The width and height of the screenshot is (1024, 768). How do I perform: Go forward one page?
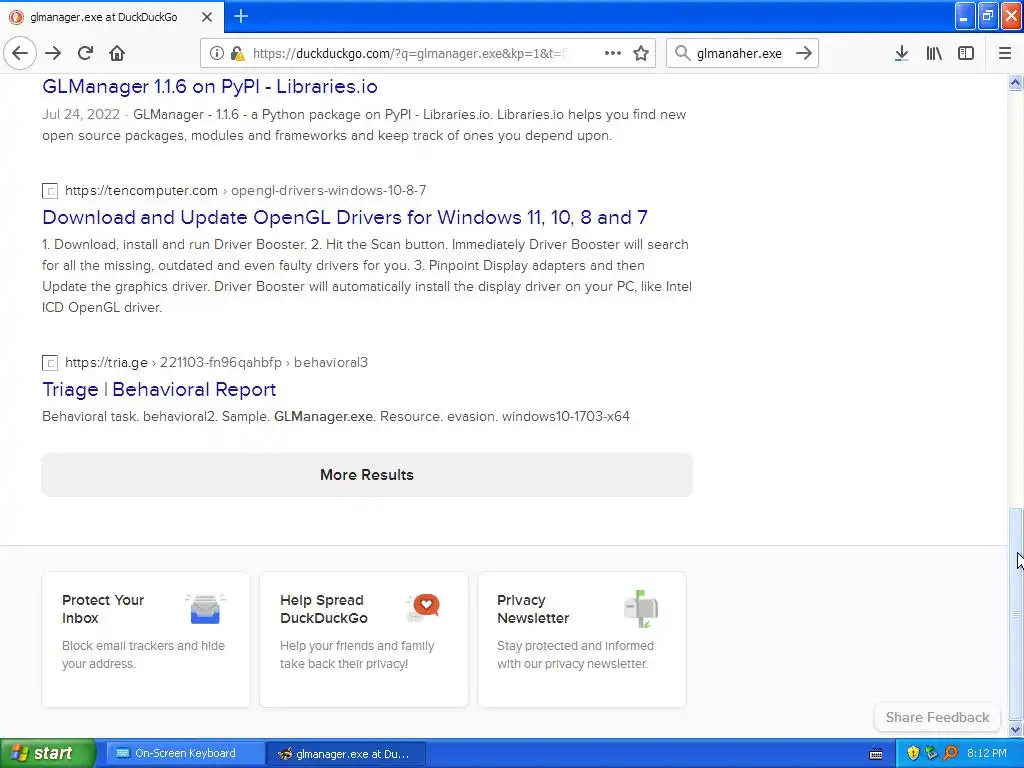[53, 53]
